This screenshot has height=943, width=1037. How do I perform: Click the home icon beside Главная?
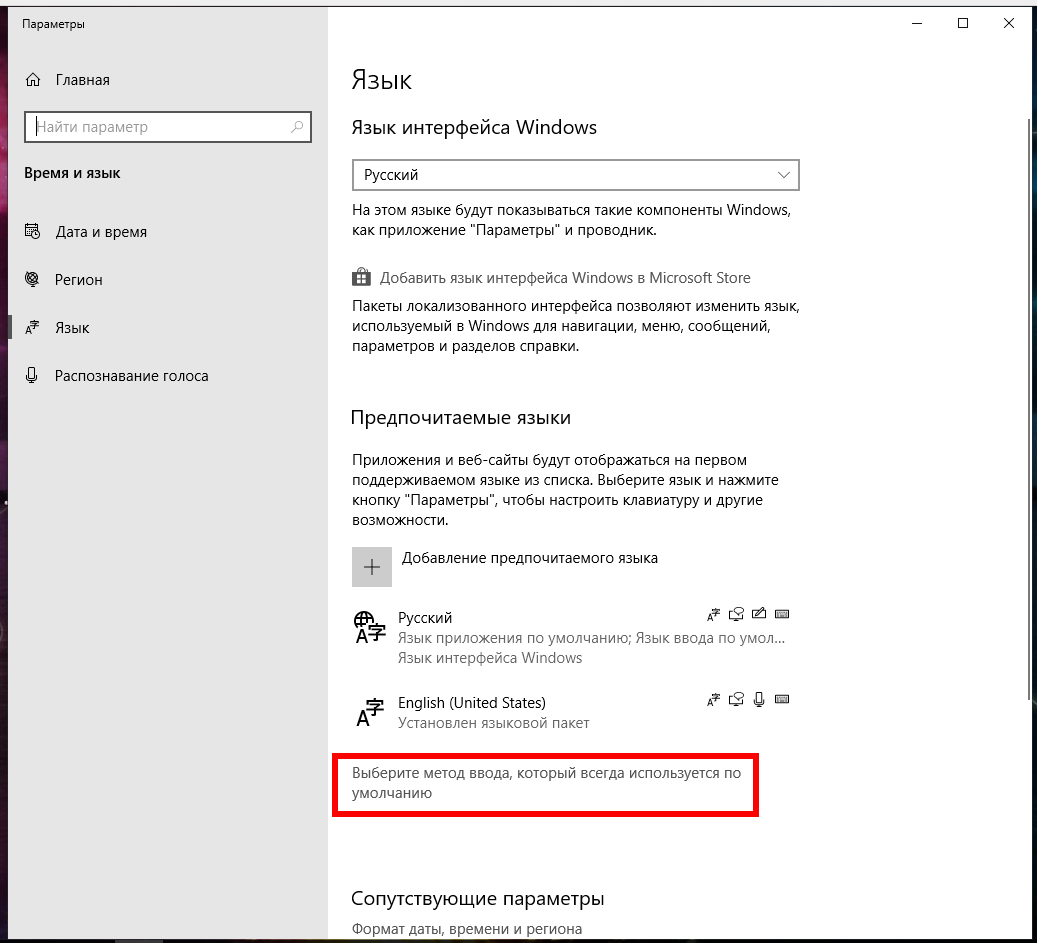pyautogui.click(x=32, y=80)
